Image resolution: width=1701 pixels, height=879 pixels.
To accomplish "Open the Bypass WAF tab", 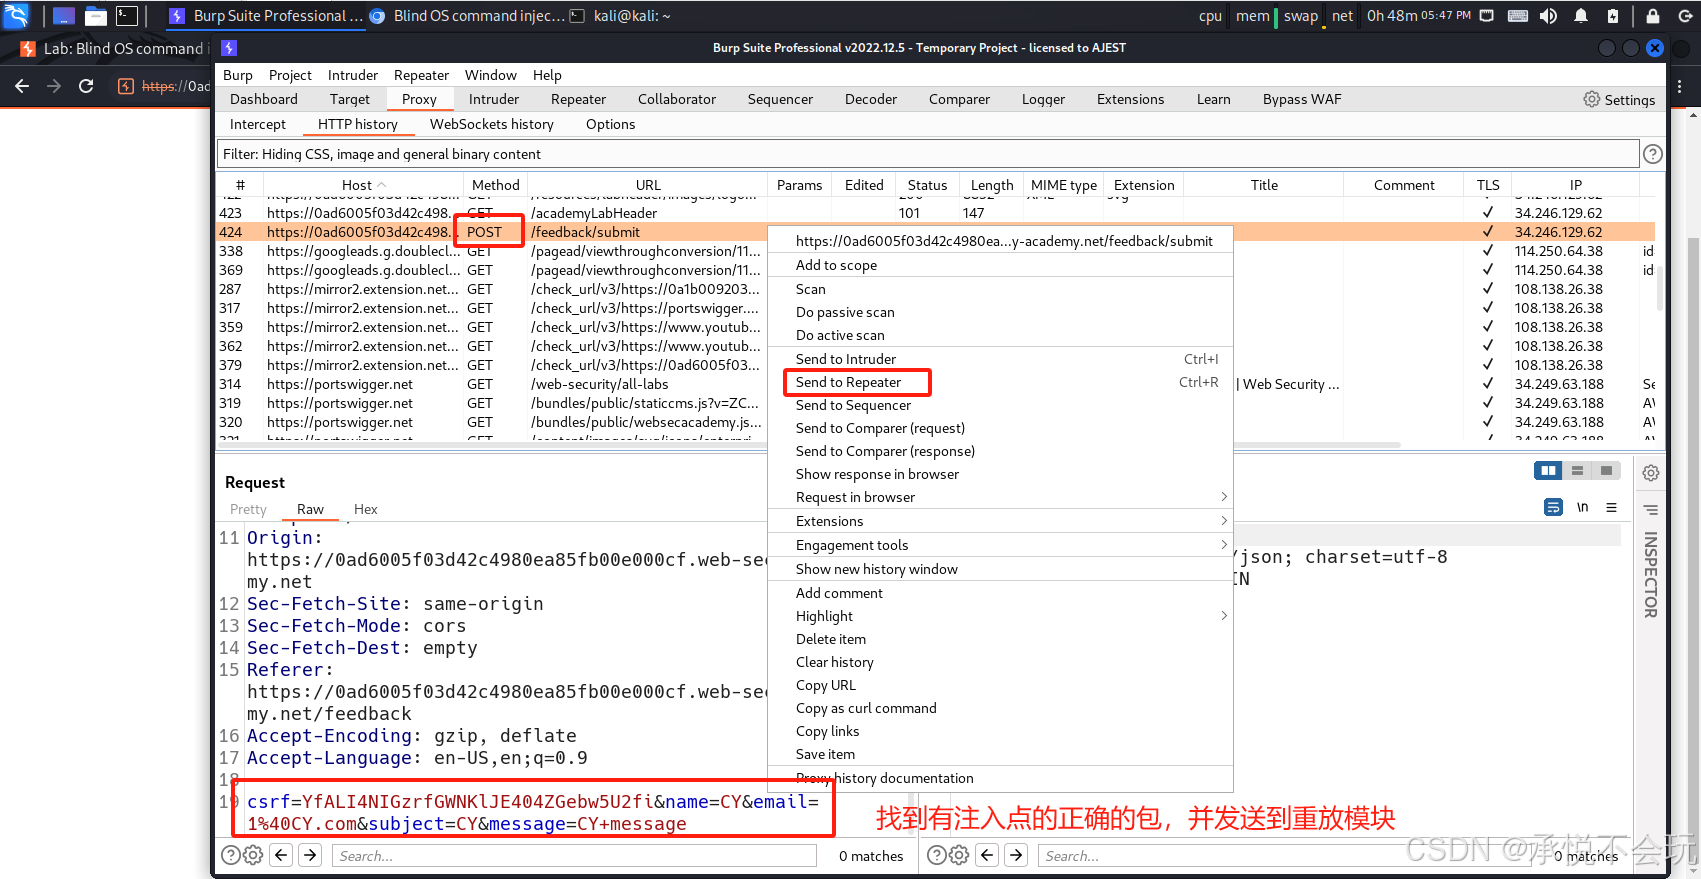I will [1302, 99].
